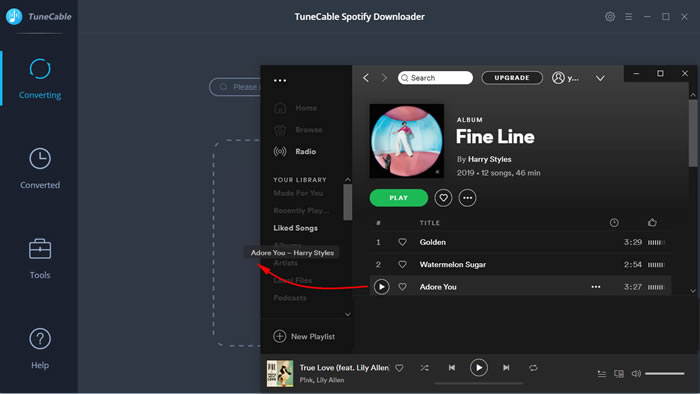Screen dimensions: 700x394
Task: Open album more options ellipsis
Action: (467, 198)
